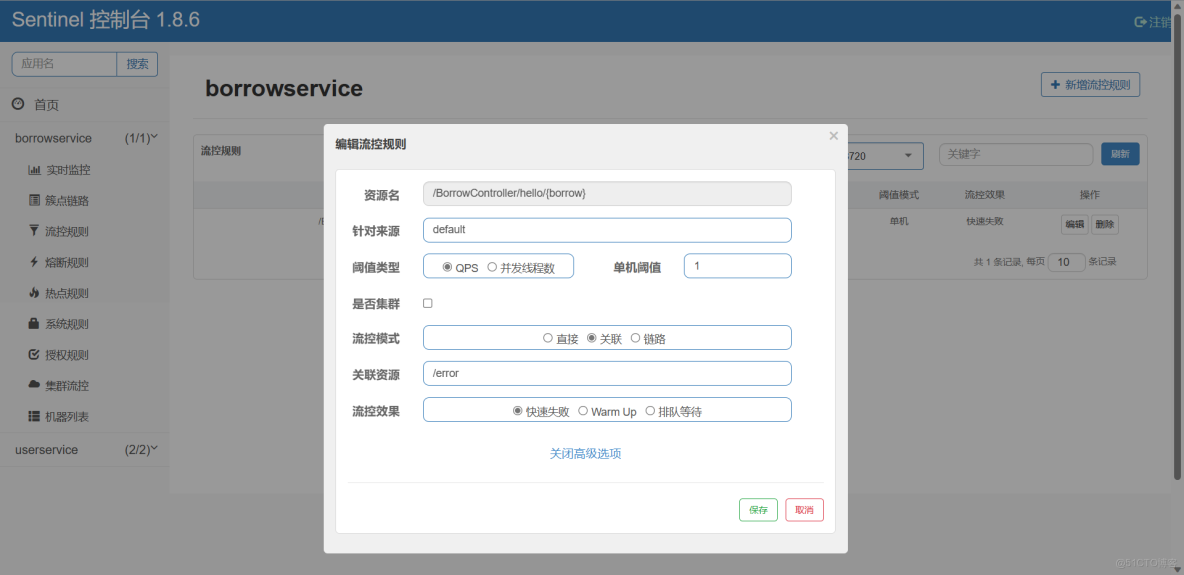Close the 编辑流控规则 dialog with X
1184x575 pixels.
[834, 136]
